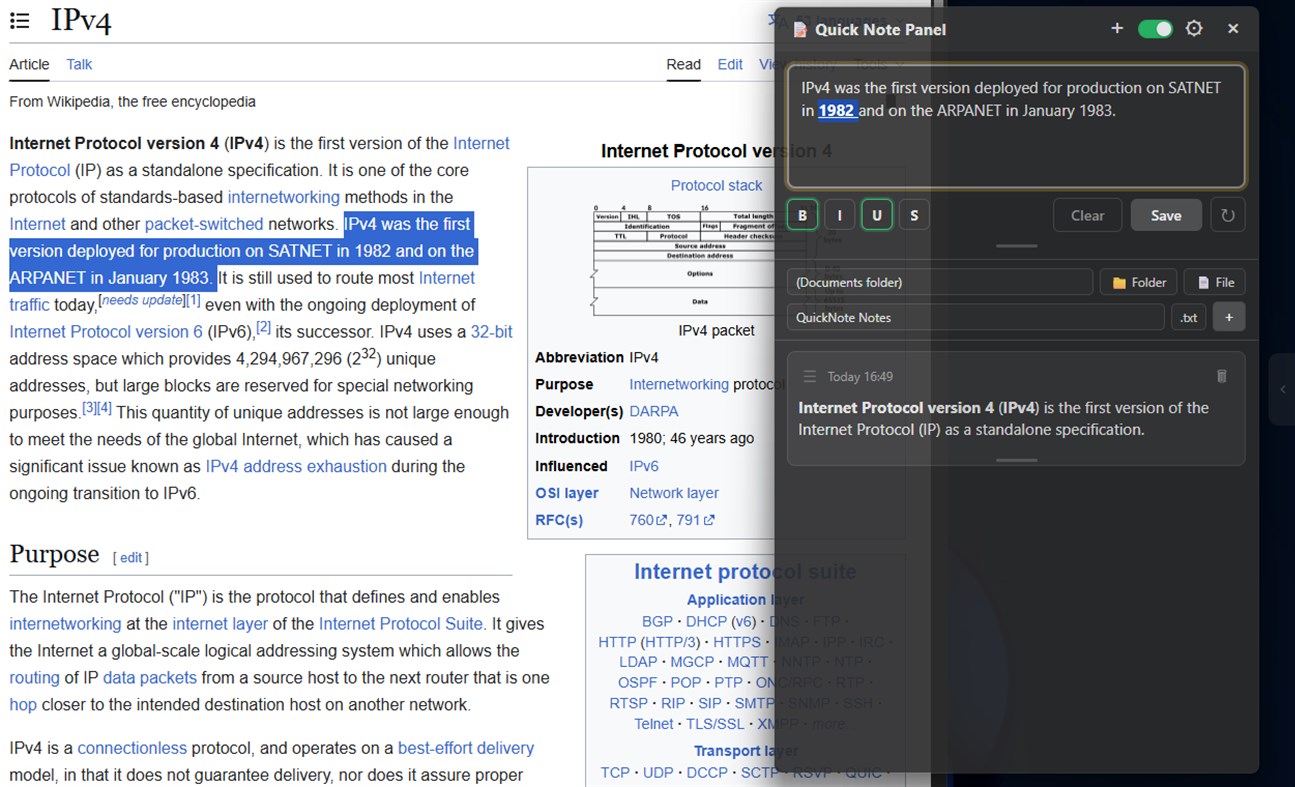Expand the side panel chevron at right edge
The image size is (1295, 787).
[1283, 389]
